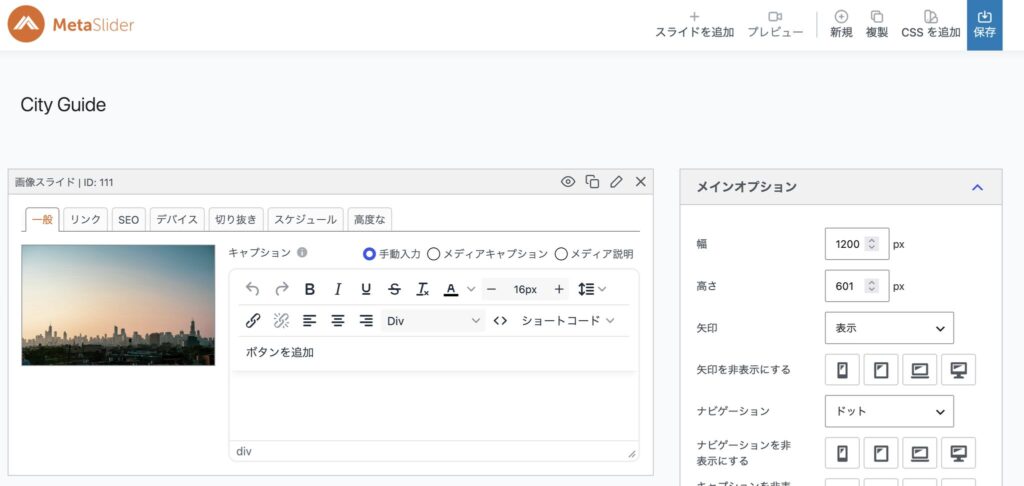
Task: Open the 矢印 dropdown set to 表示
Action: tap(889, 328)
